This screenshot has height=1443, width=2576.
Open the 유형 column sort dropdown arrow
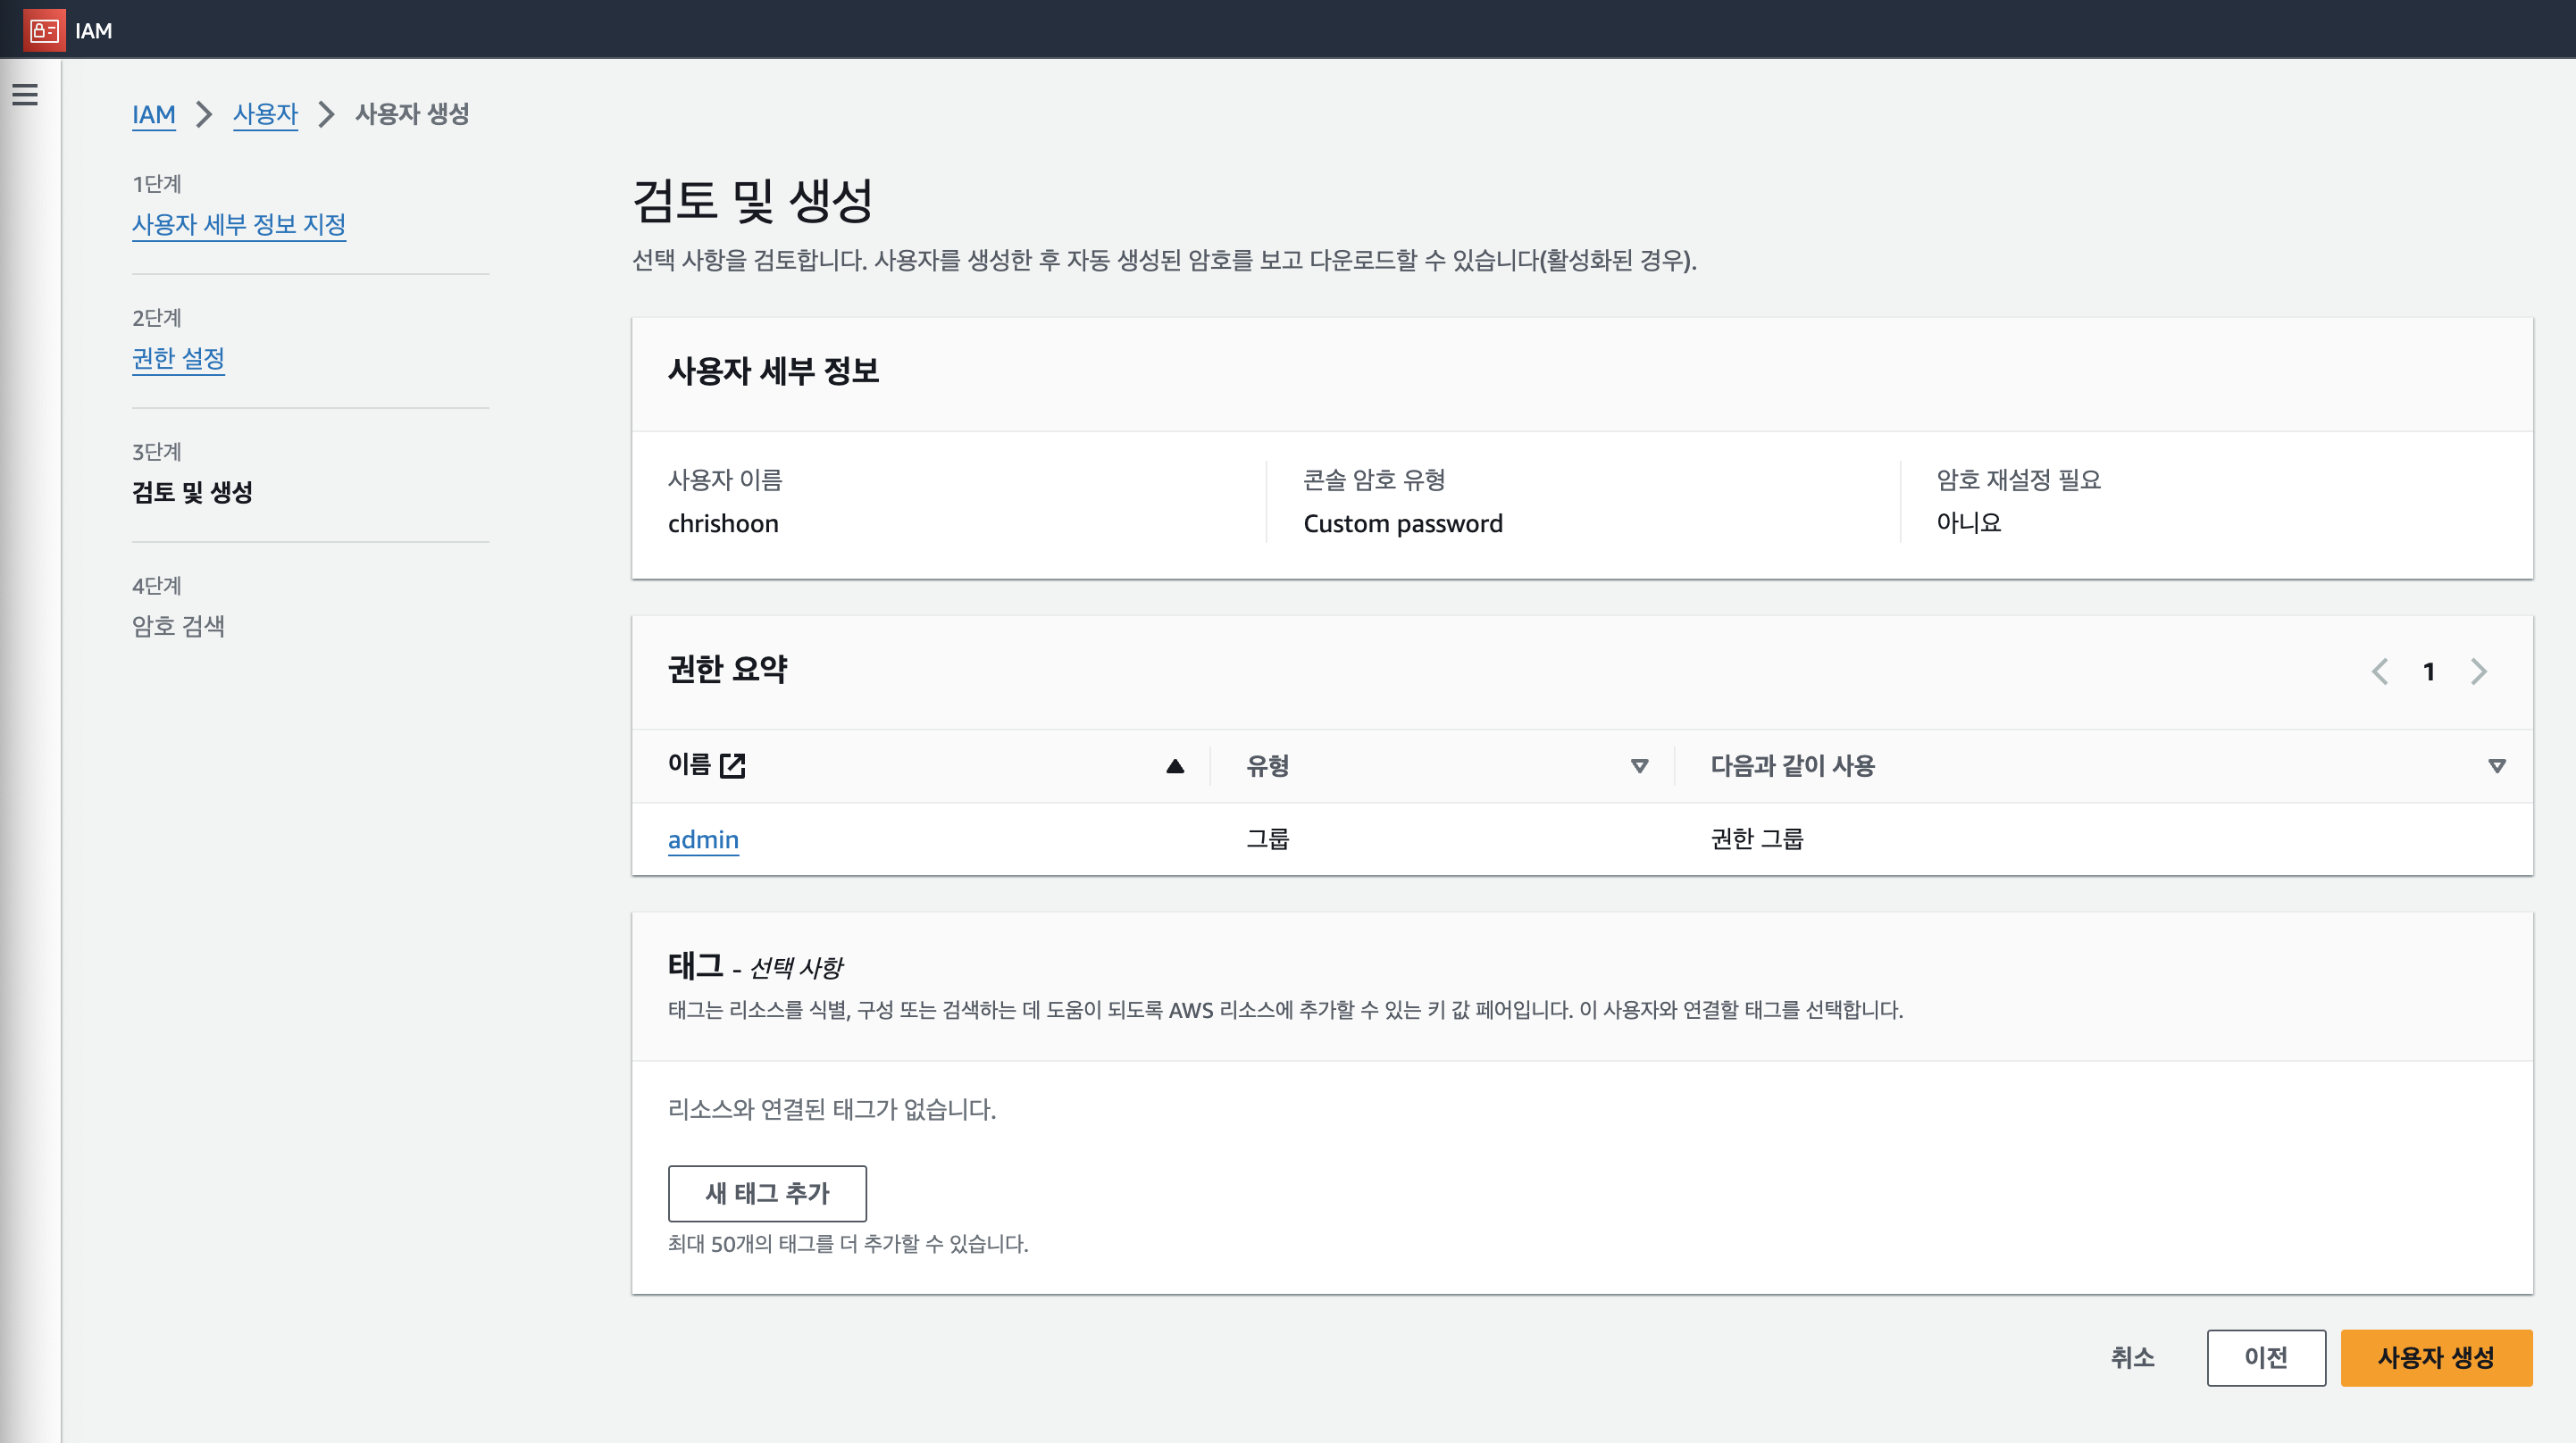[x=1639, y=766]
